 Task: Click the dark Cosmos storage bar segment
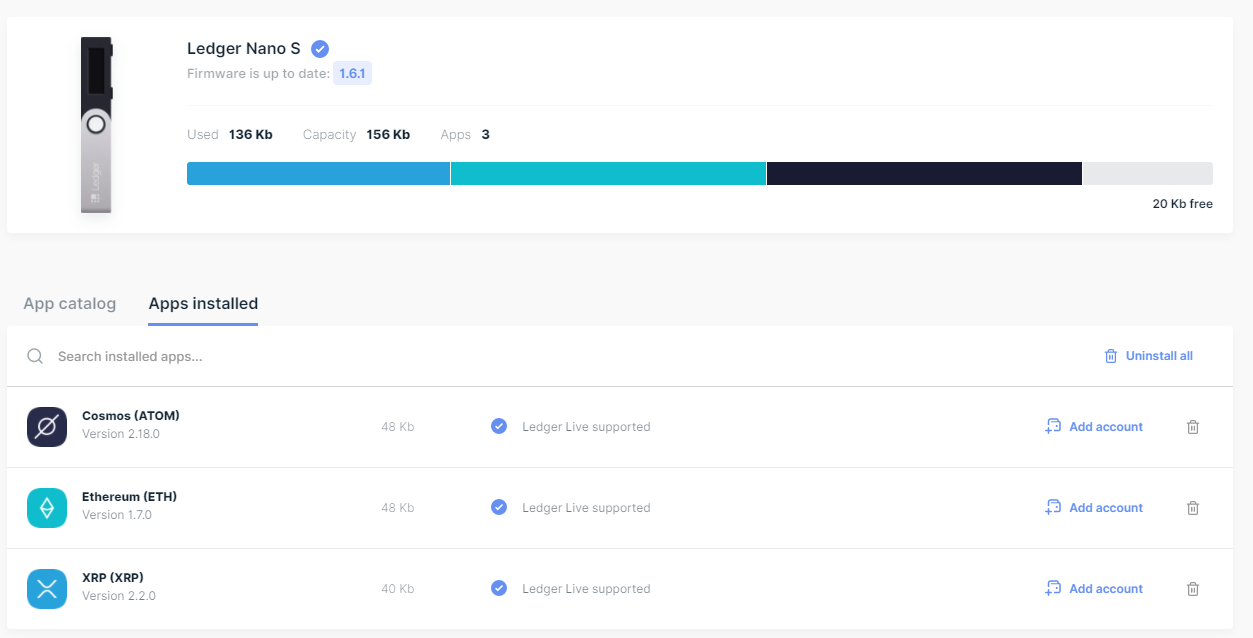(924, 173)
